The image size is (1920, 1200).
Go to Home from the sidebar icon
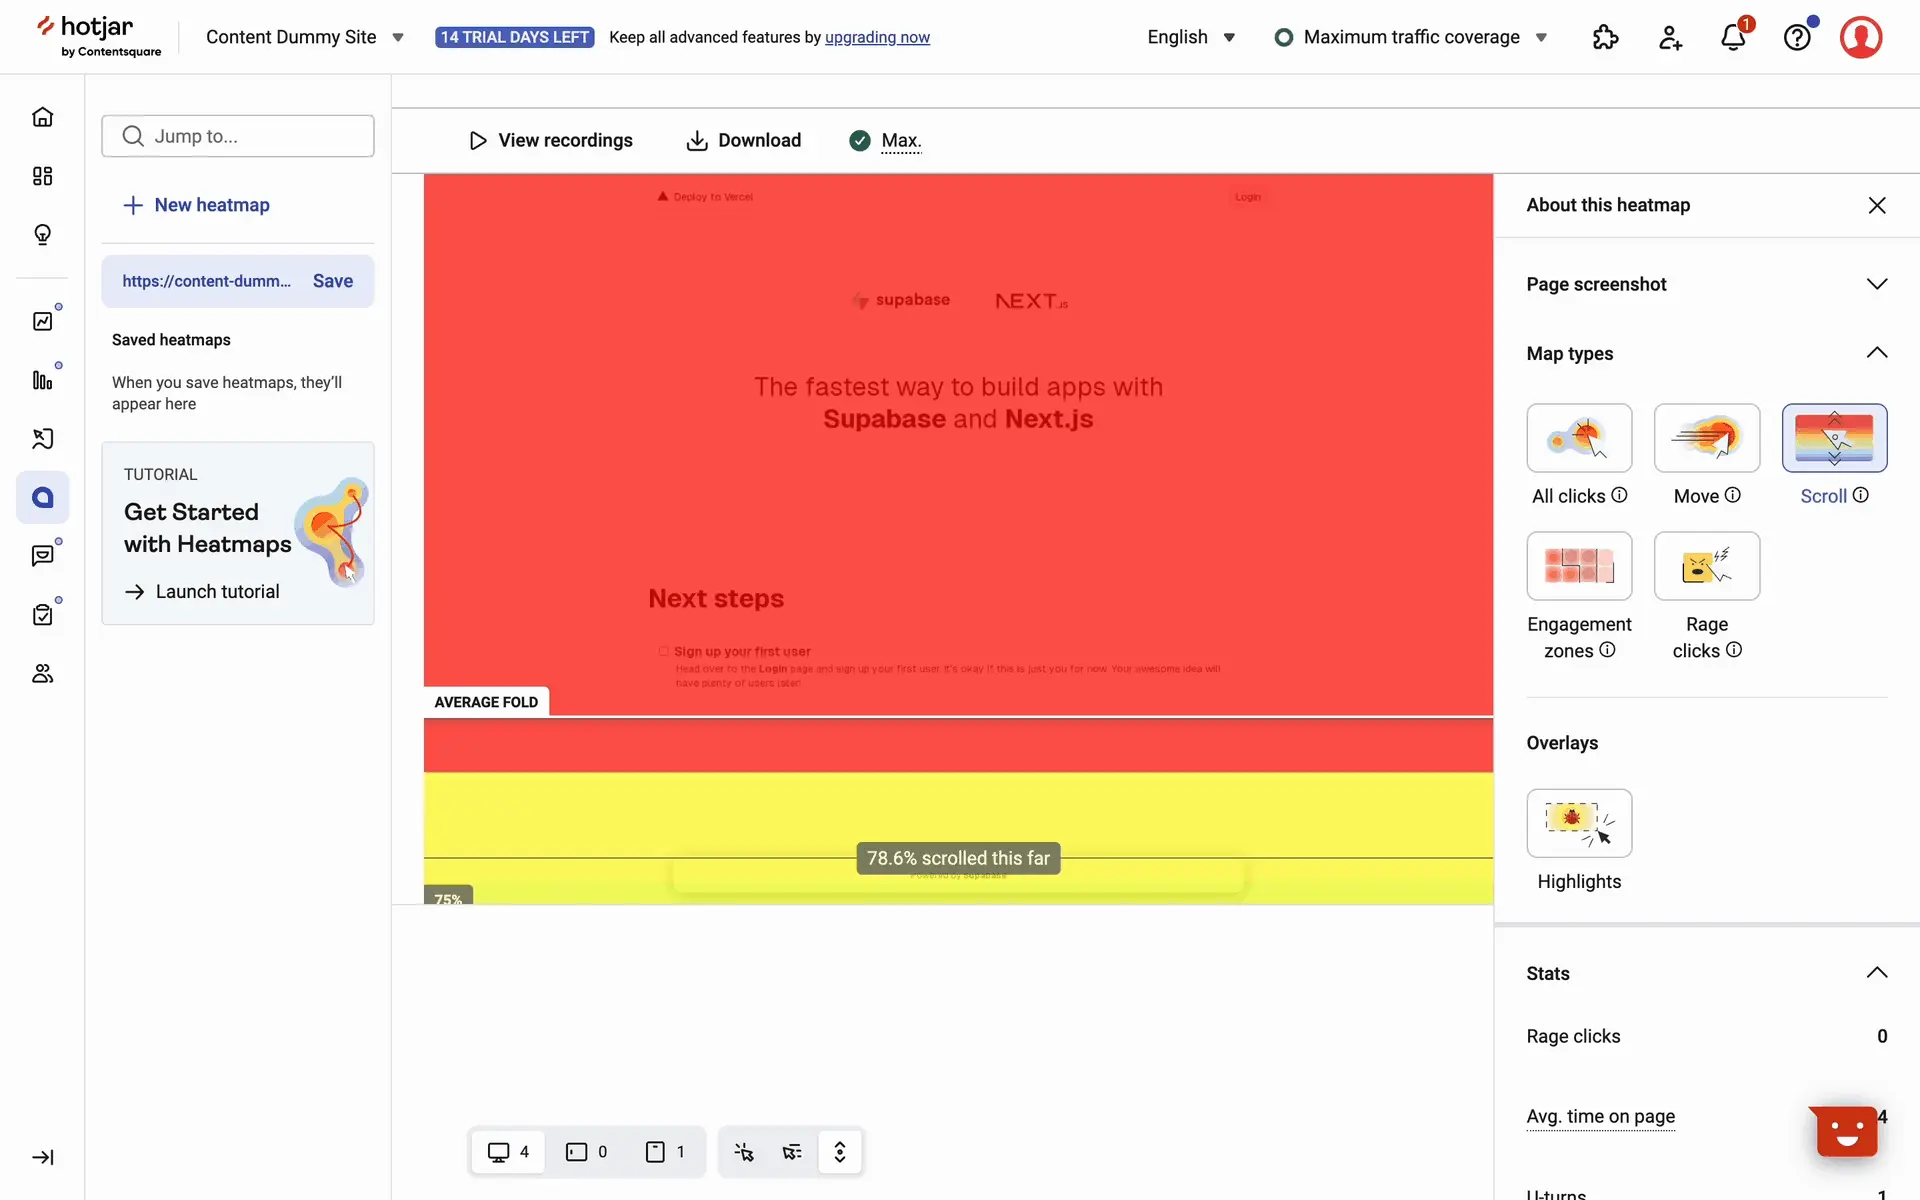pyautogui.click(x=42, y=117)
